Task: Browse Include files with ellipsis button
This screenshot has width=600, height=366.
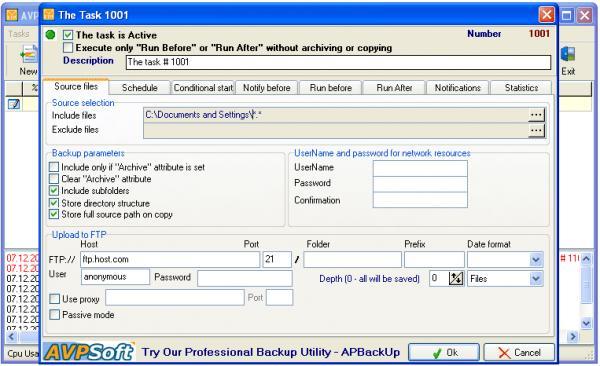Action: click(x=536, y=115)
